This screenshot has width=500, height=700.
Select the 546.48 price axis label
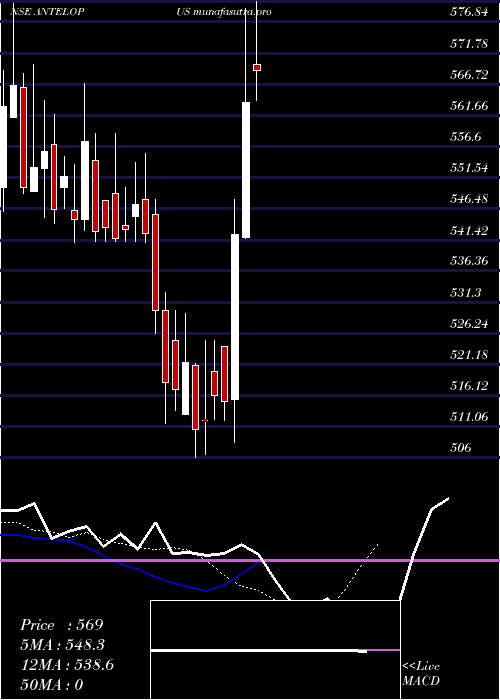click(469, 199)
